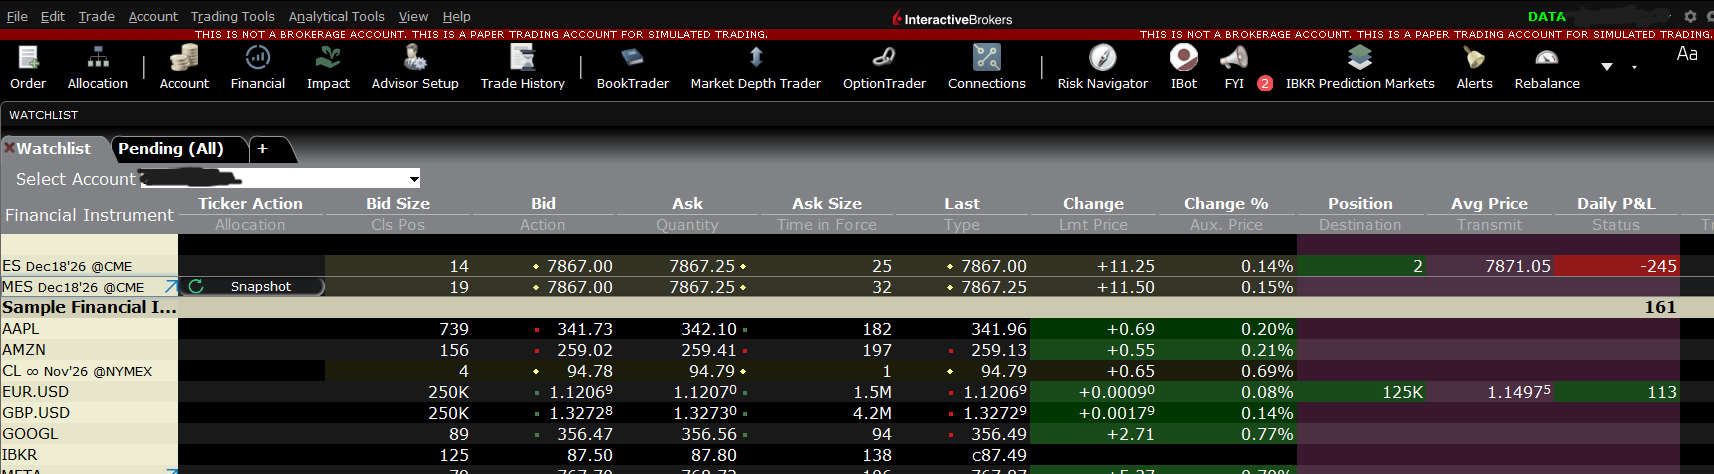Click the Ticker Action column header
The width and height of the screenshot is (1714, 474).
point(250,203)
